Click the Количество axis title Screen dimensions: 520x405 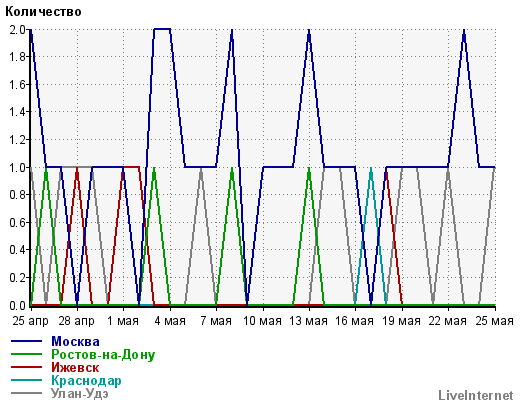(43, 12)
